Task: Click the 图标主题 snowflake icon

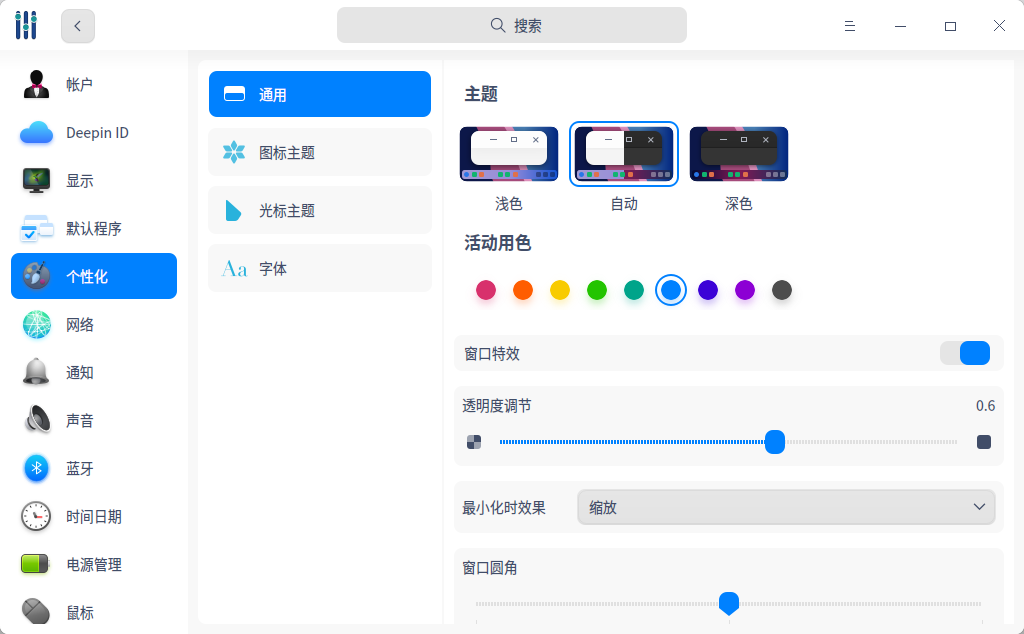Action: (x=234, y=152)
